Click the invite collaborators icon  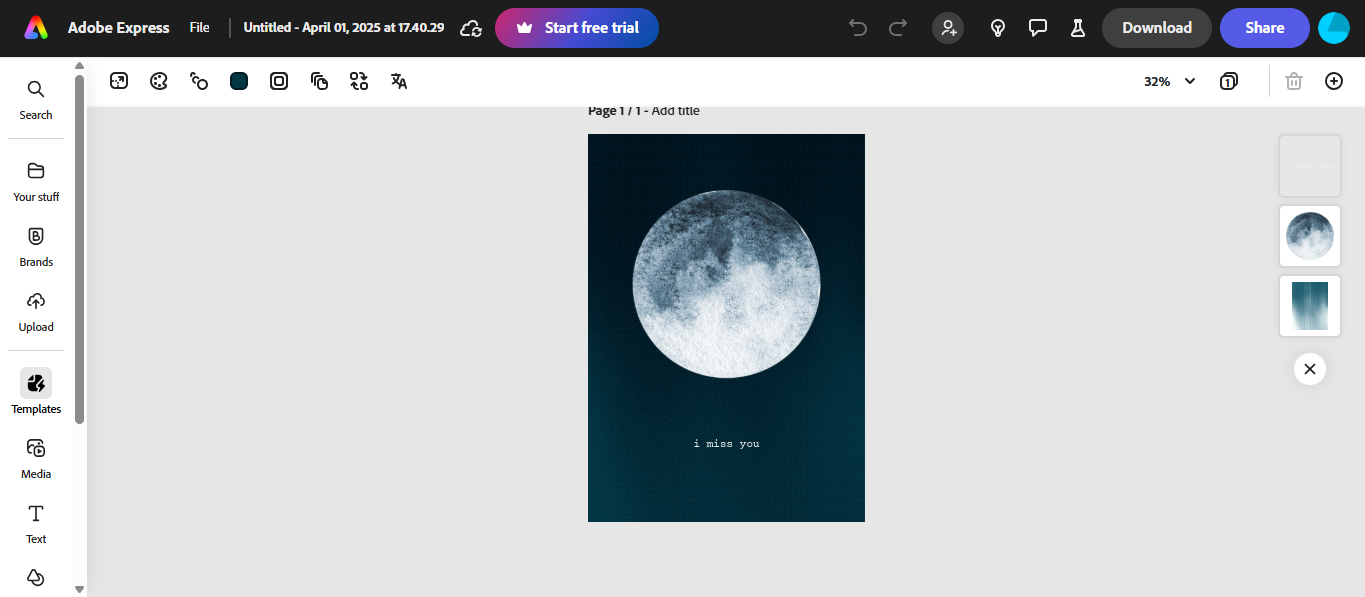point(947,28)
